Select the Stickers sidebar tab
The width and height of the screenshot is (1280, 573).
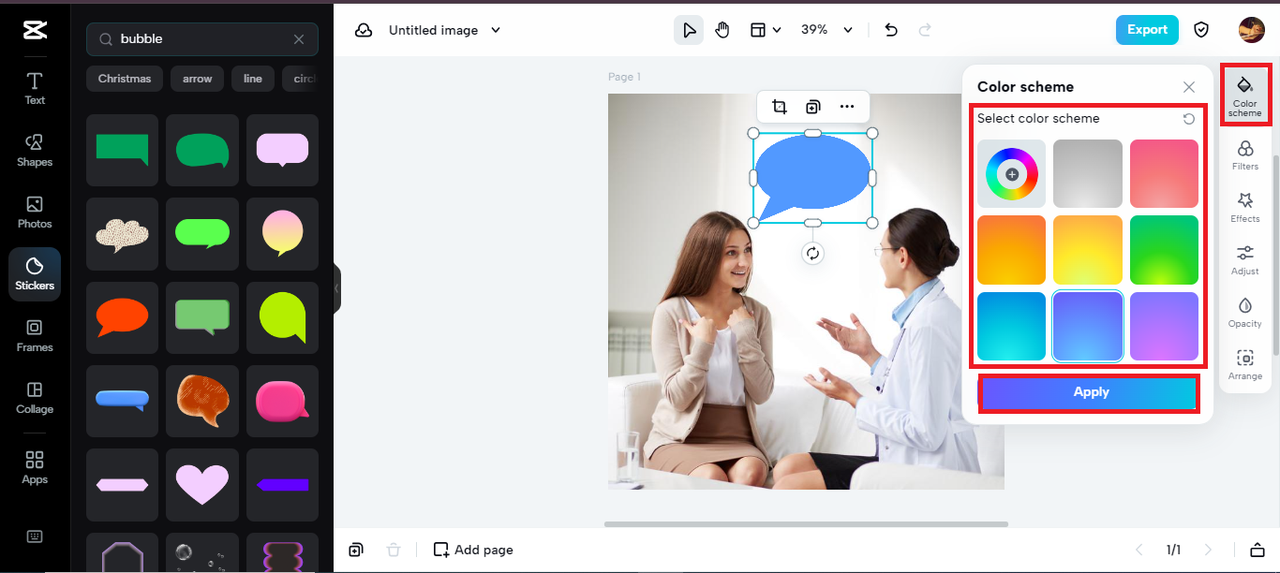coord(35,274)
